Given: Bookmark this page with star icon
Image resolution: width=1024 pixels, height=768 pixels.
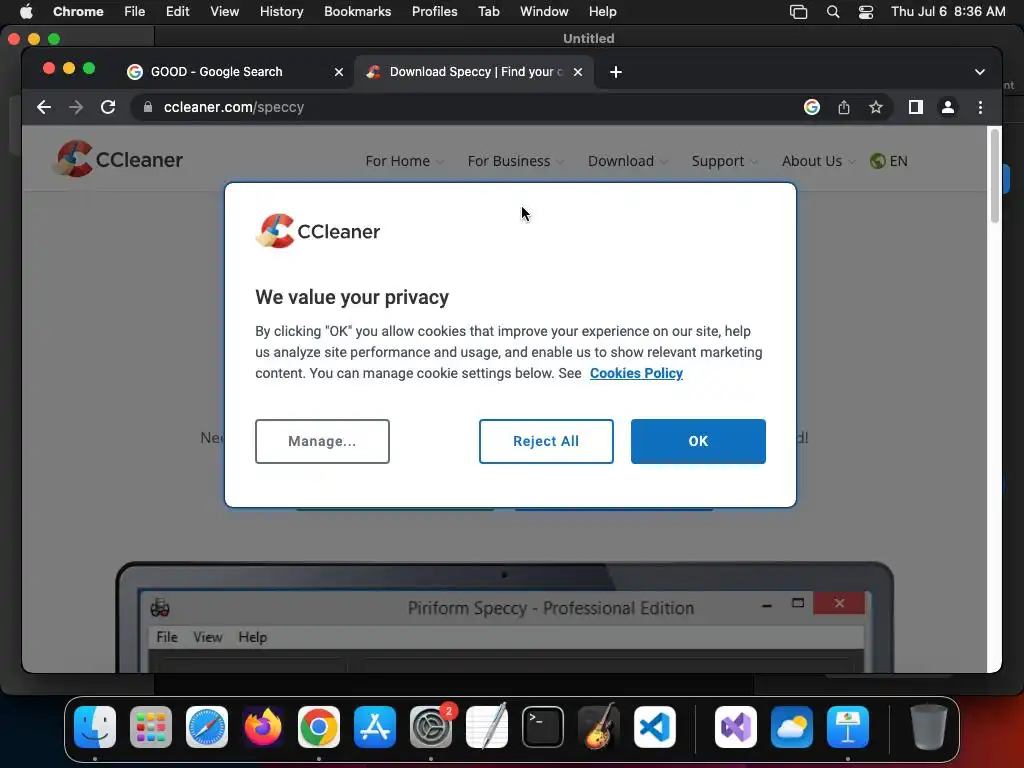Looking at the screenshot, I should [876, 107].
